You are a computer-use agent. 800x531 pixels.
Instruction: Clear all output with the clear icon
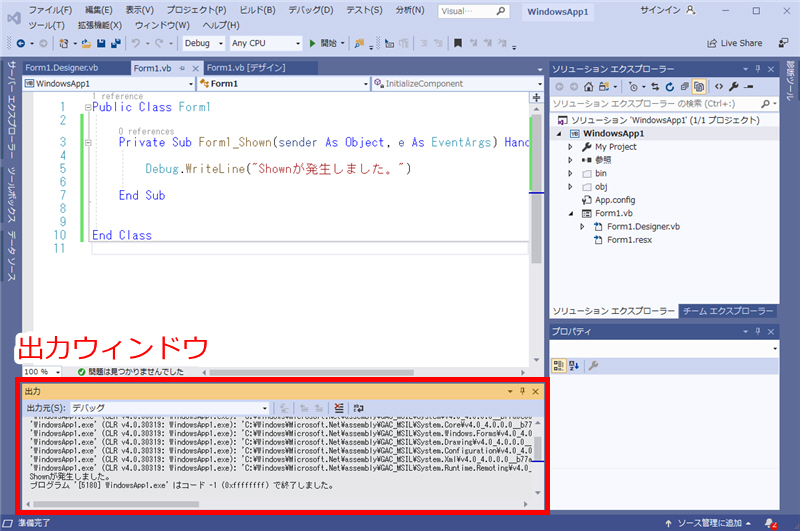(339, 408)
